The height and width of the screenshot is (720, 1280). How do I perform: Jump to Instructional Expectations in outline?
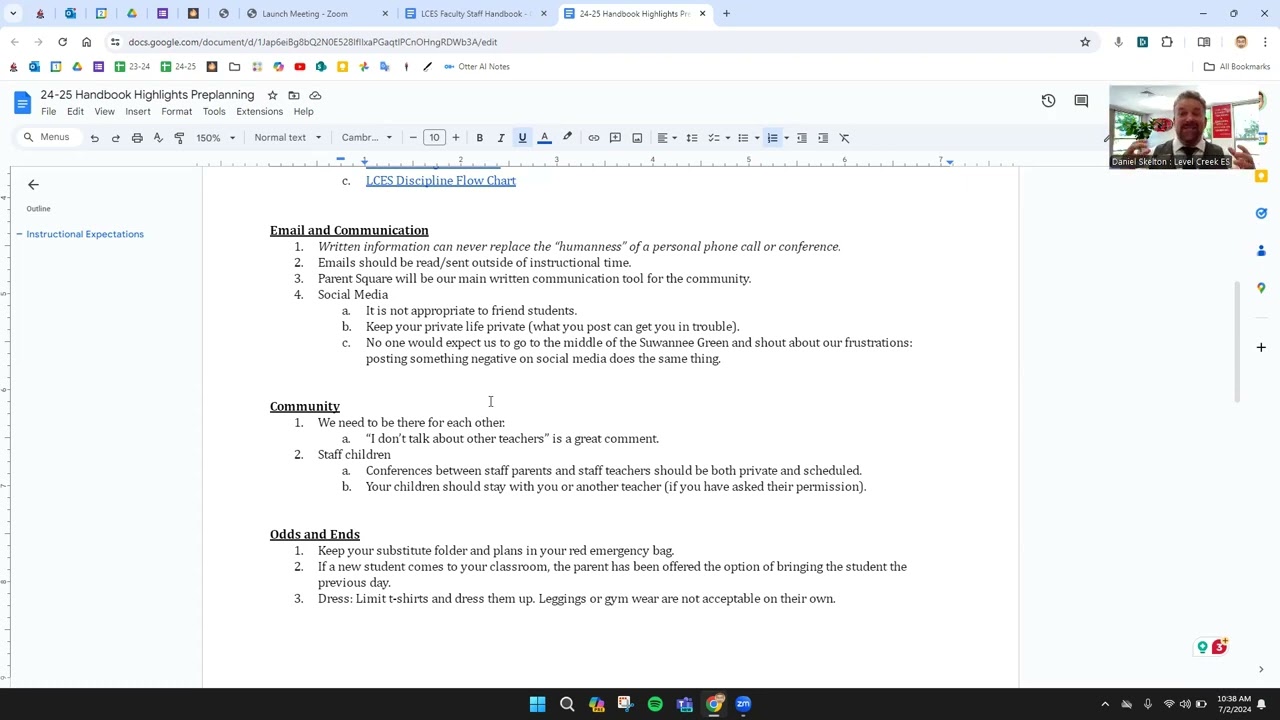pyautogui.click(x=85, y=234)
